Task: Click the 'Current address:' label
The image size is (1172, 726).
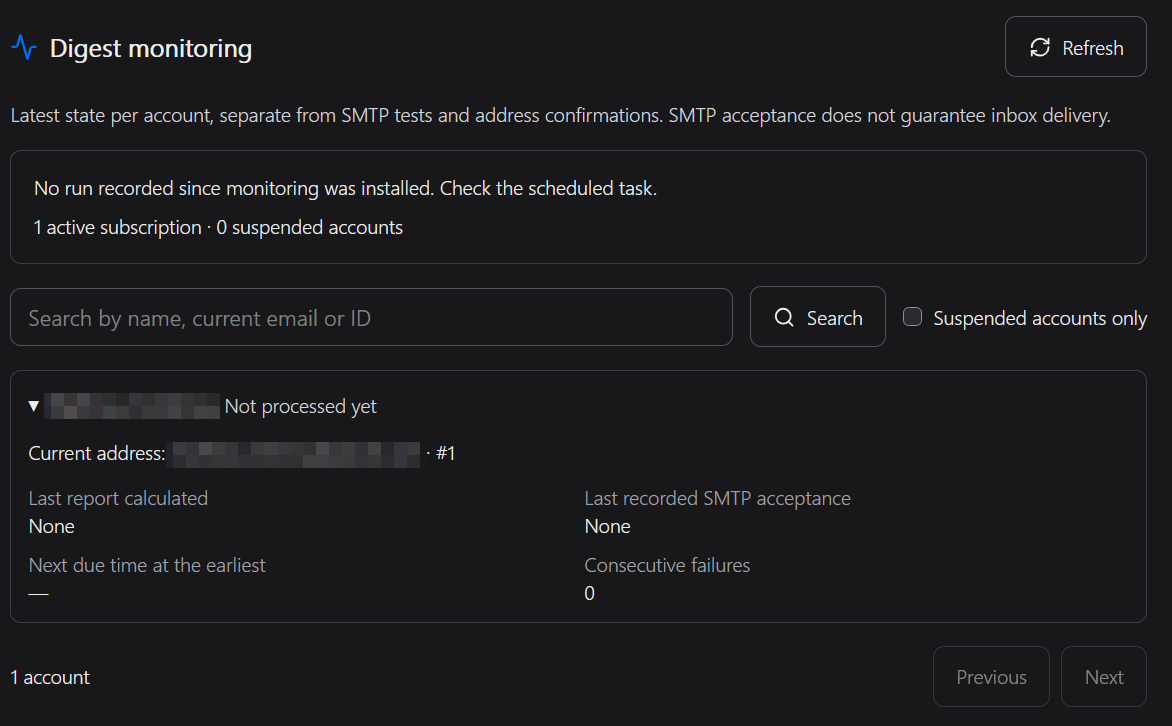Action: click(96, 453)
